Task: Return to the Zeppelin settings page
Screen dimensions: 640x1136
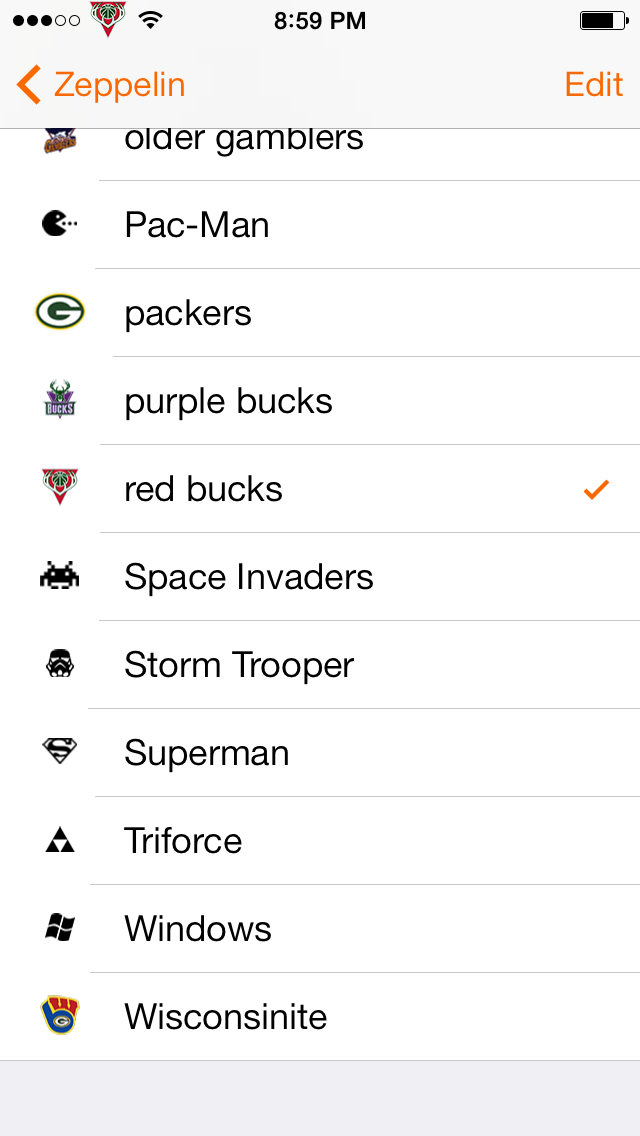Action: (101, 84)
